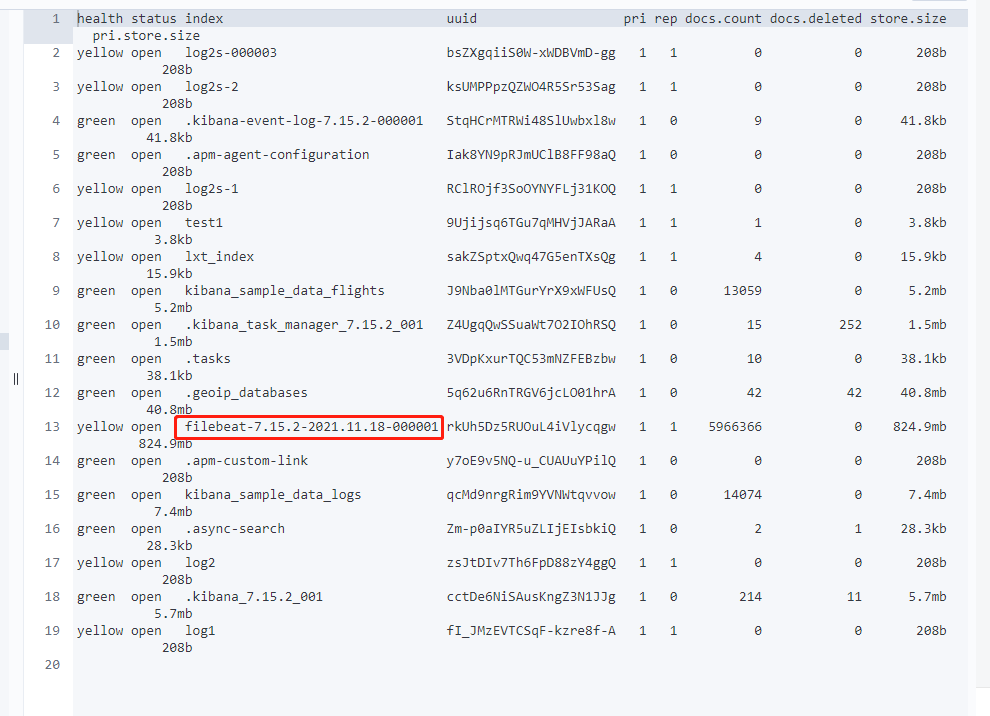Select index name log2s-2

[x=212, y=87]
